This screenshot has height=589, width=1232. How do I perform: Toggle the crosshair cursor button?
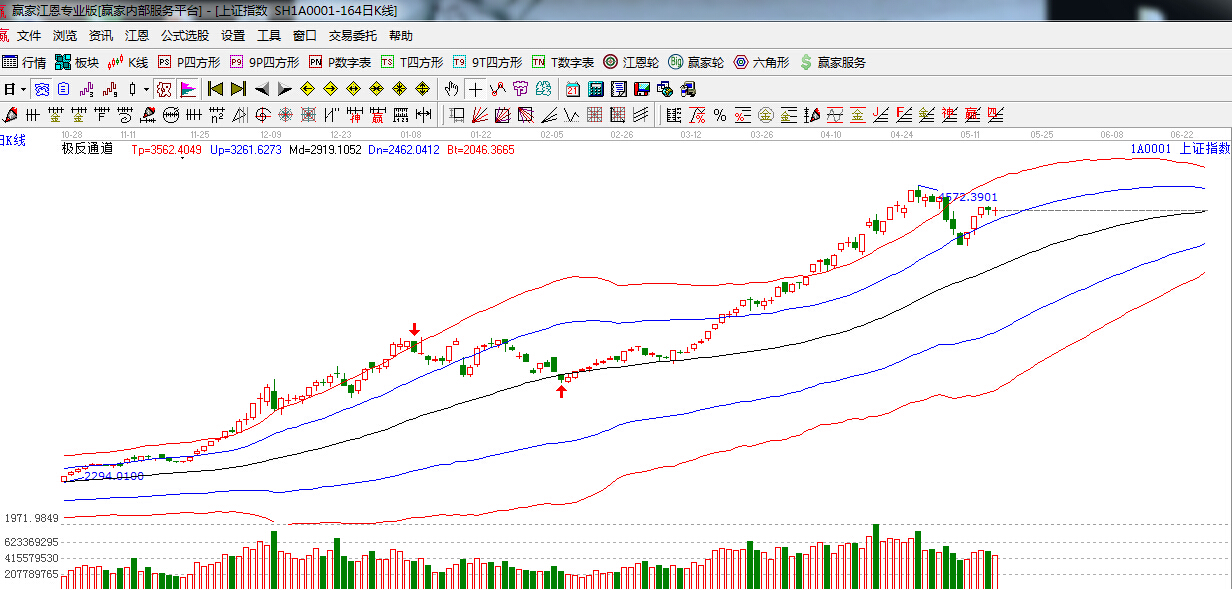(x=476, y=89)
